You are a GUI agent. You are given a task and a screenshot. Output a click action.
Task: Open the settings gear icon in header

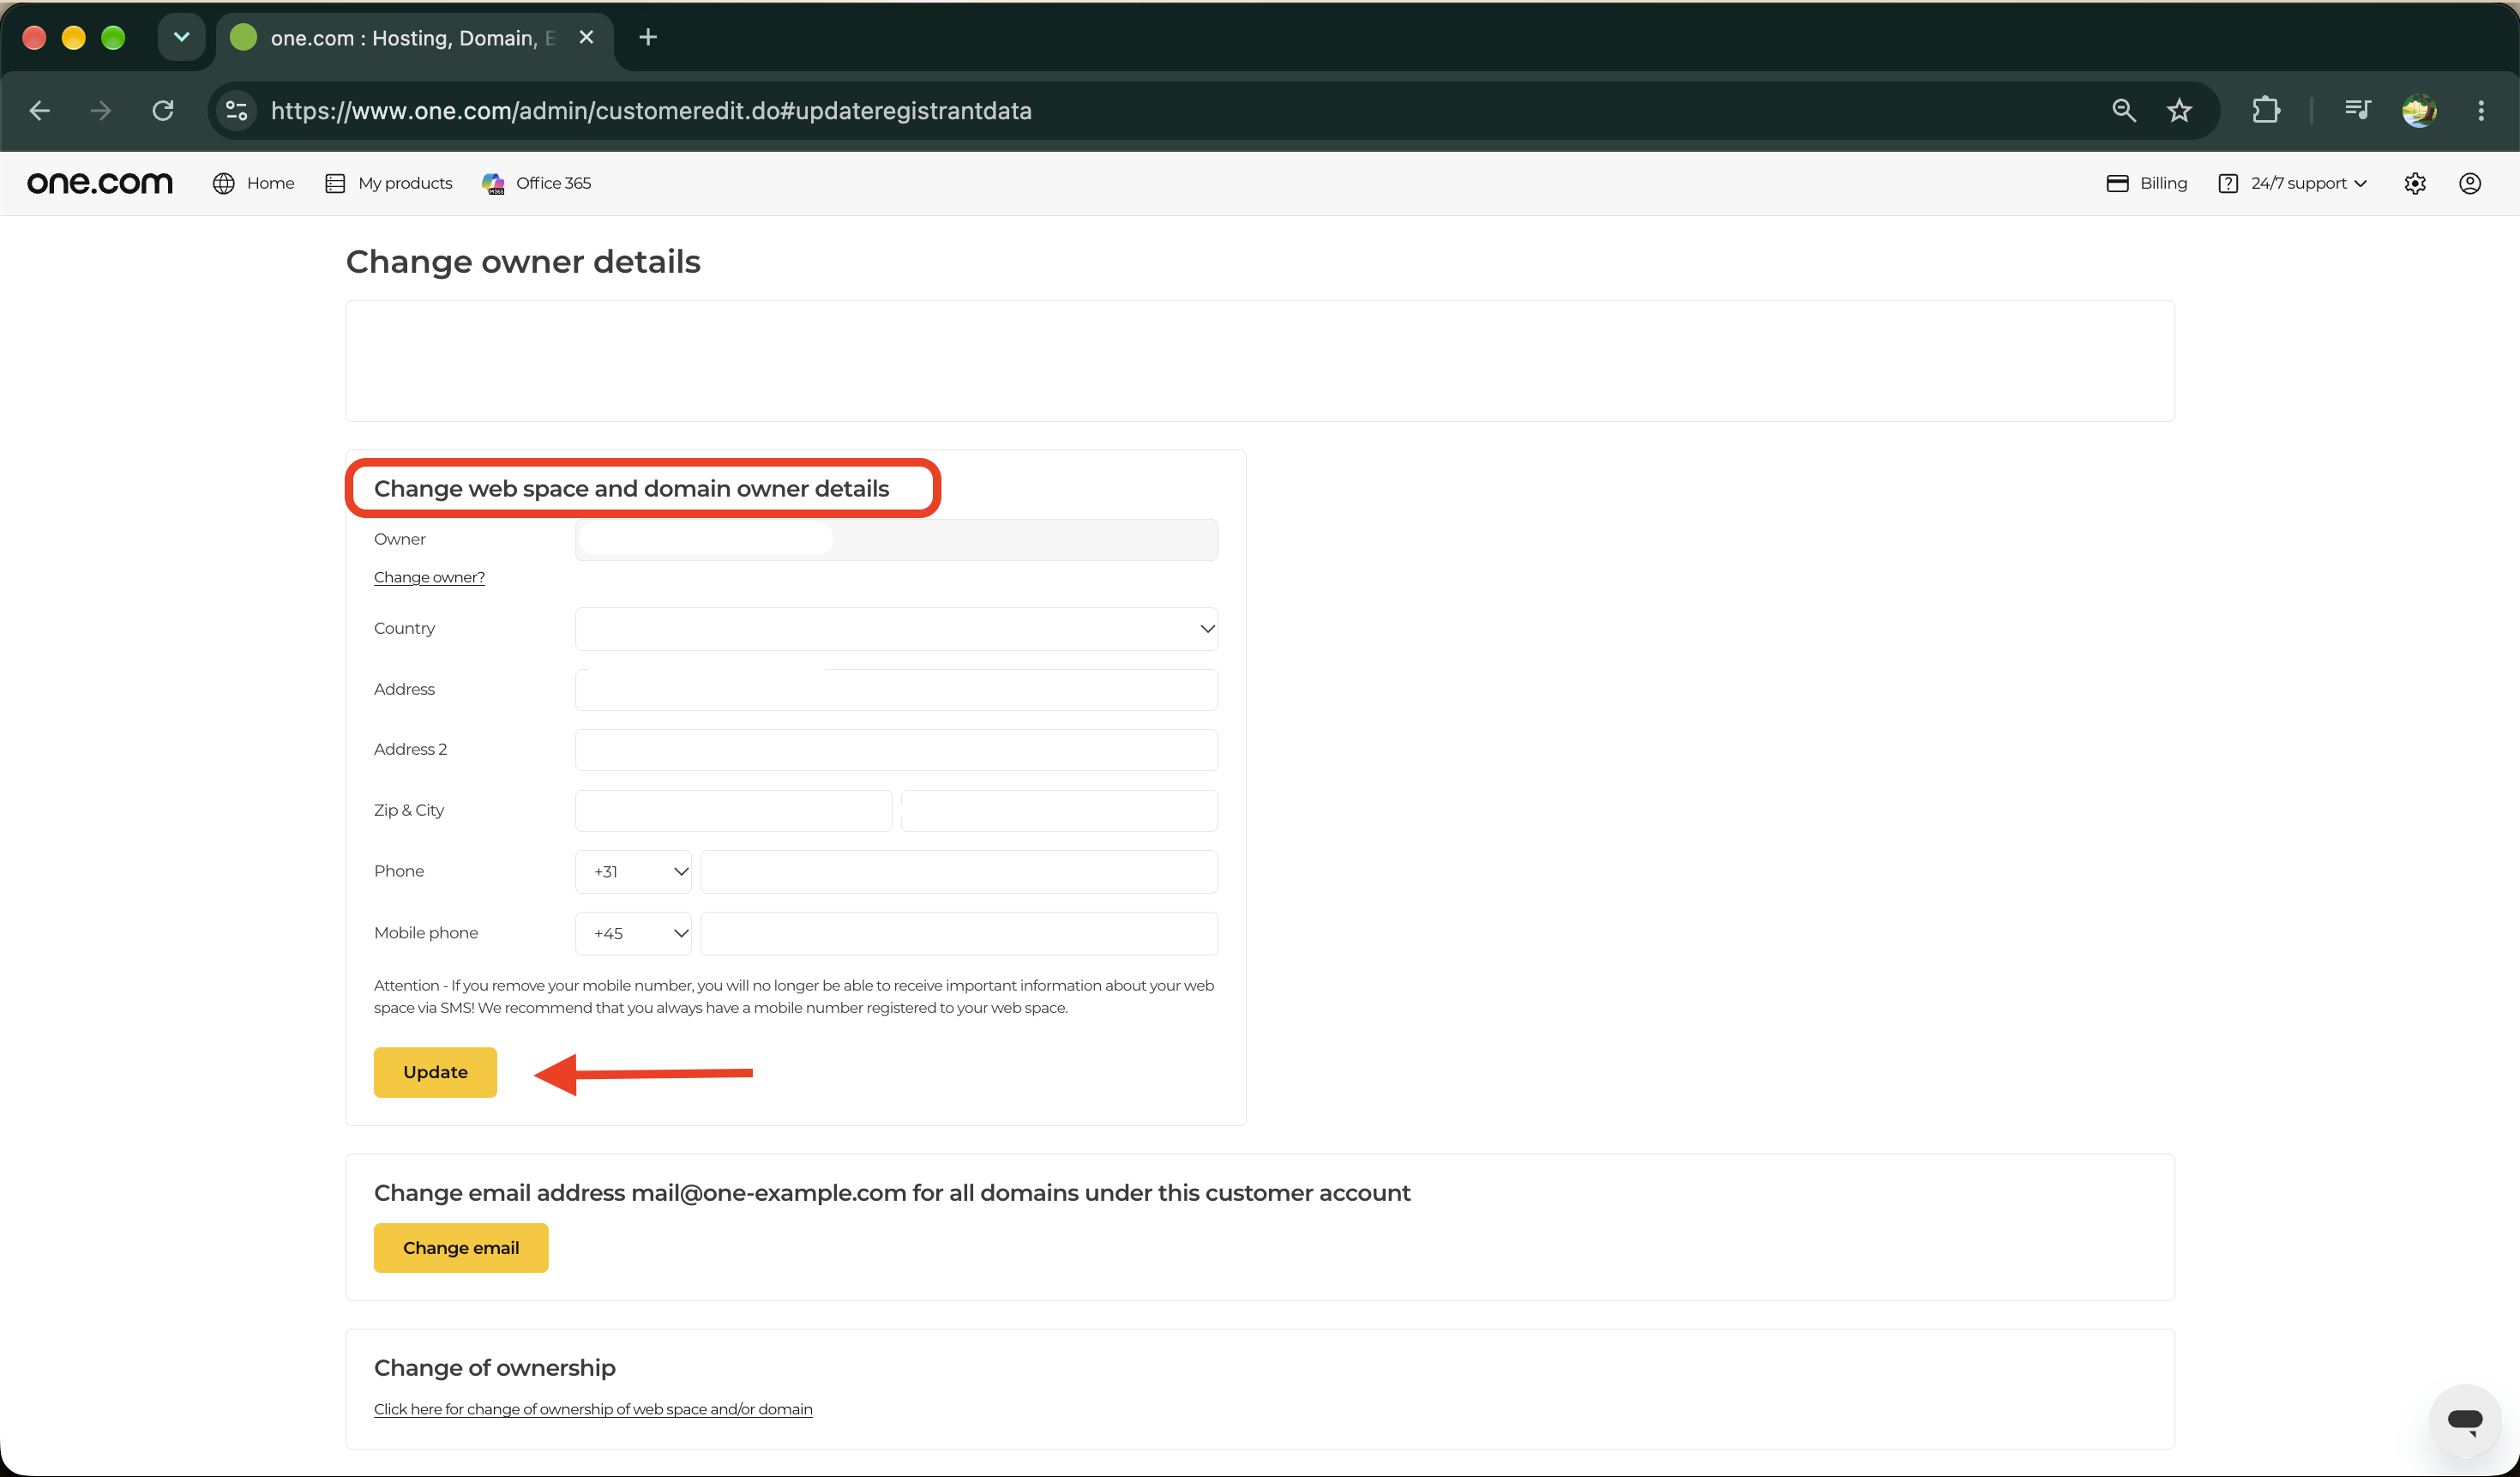[2415, 183]
